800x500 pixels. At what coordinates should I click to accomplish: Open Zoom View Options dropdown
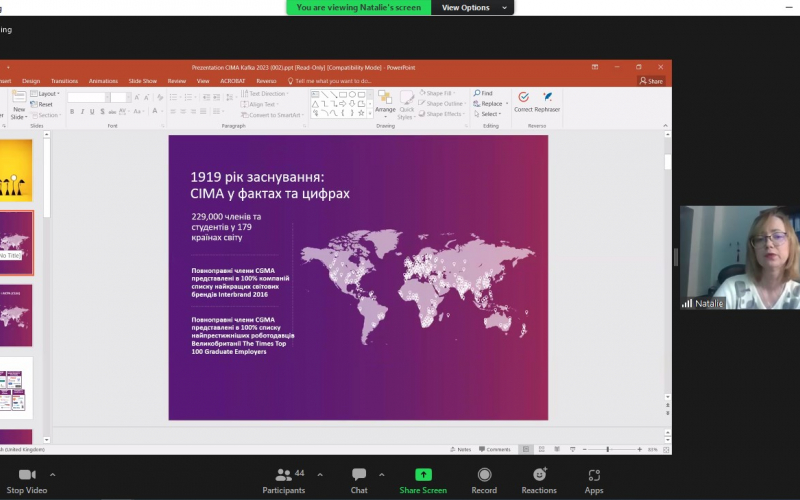tap(472, 7)
